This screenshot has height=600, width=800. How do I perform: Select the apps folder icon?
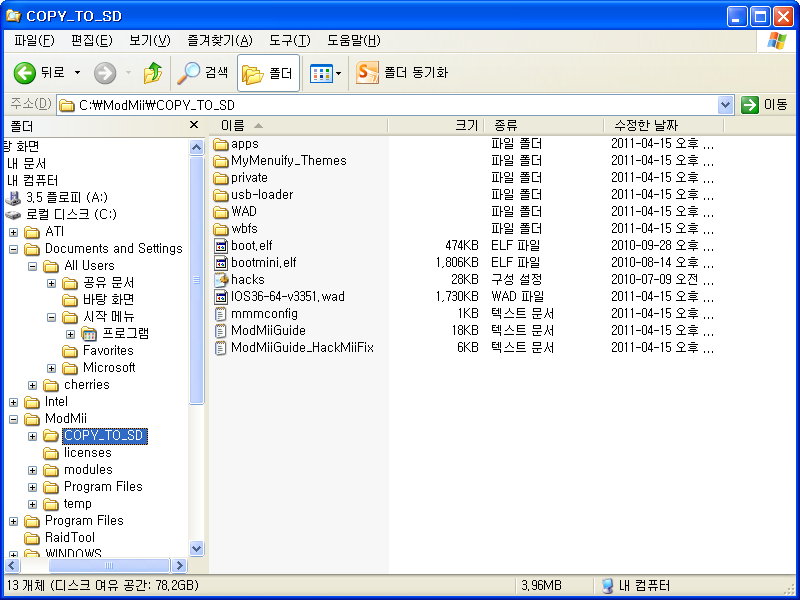tap(220, 144)
